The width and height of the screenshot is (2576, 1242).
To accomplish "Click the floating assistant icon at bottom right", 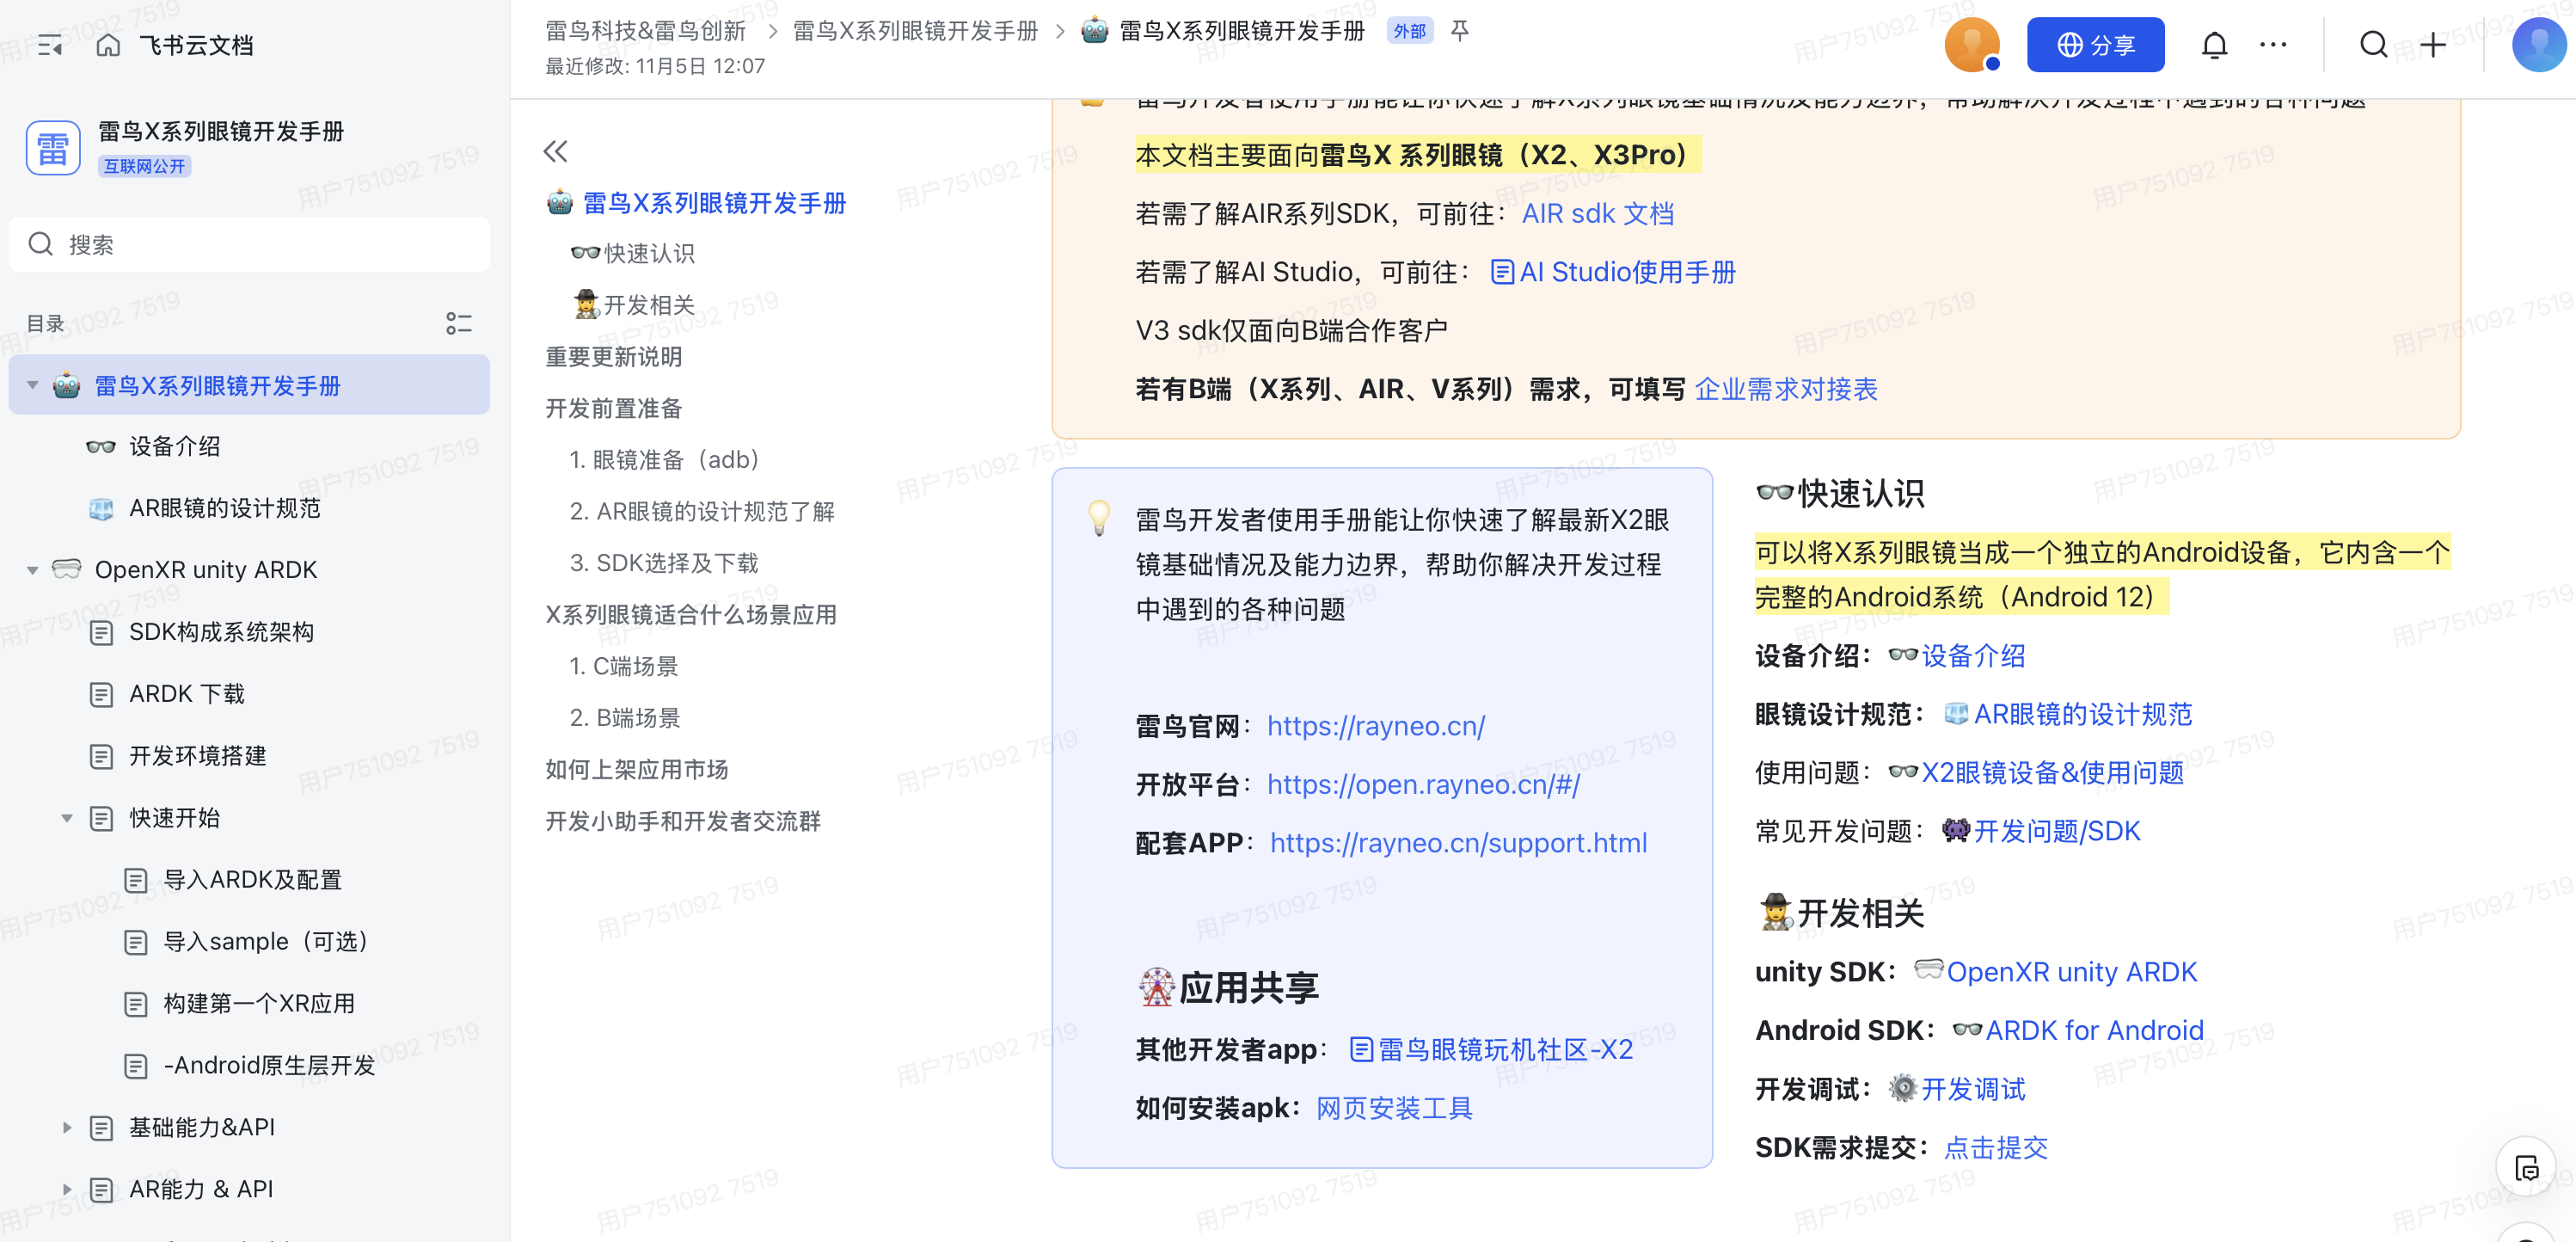I will (2527, 1166).
